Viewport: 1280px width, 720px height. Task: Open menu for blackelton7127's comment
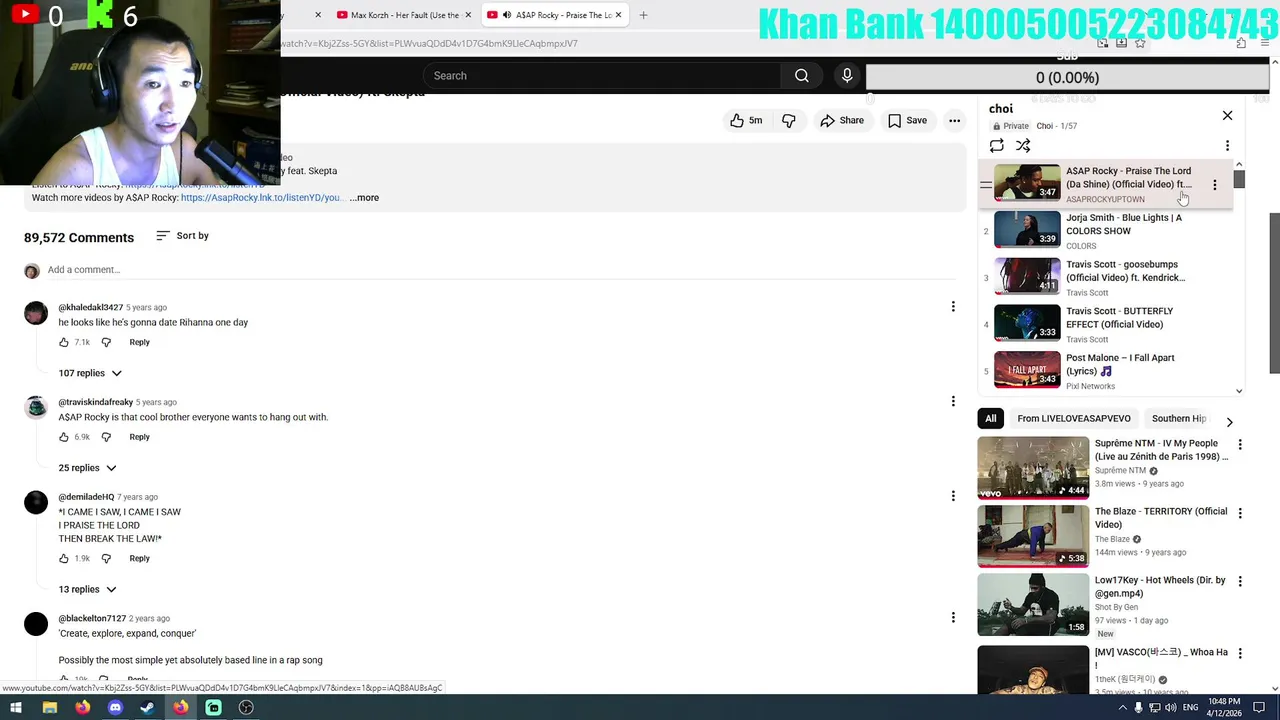point(952,618)
